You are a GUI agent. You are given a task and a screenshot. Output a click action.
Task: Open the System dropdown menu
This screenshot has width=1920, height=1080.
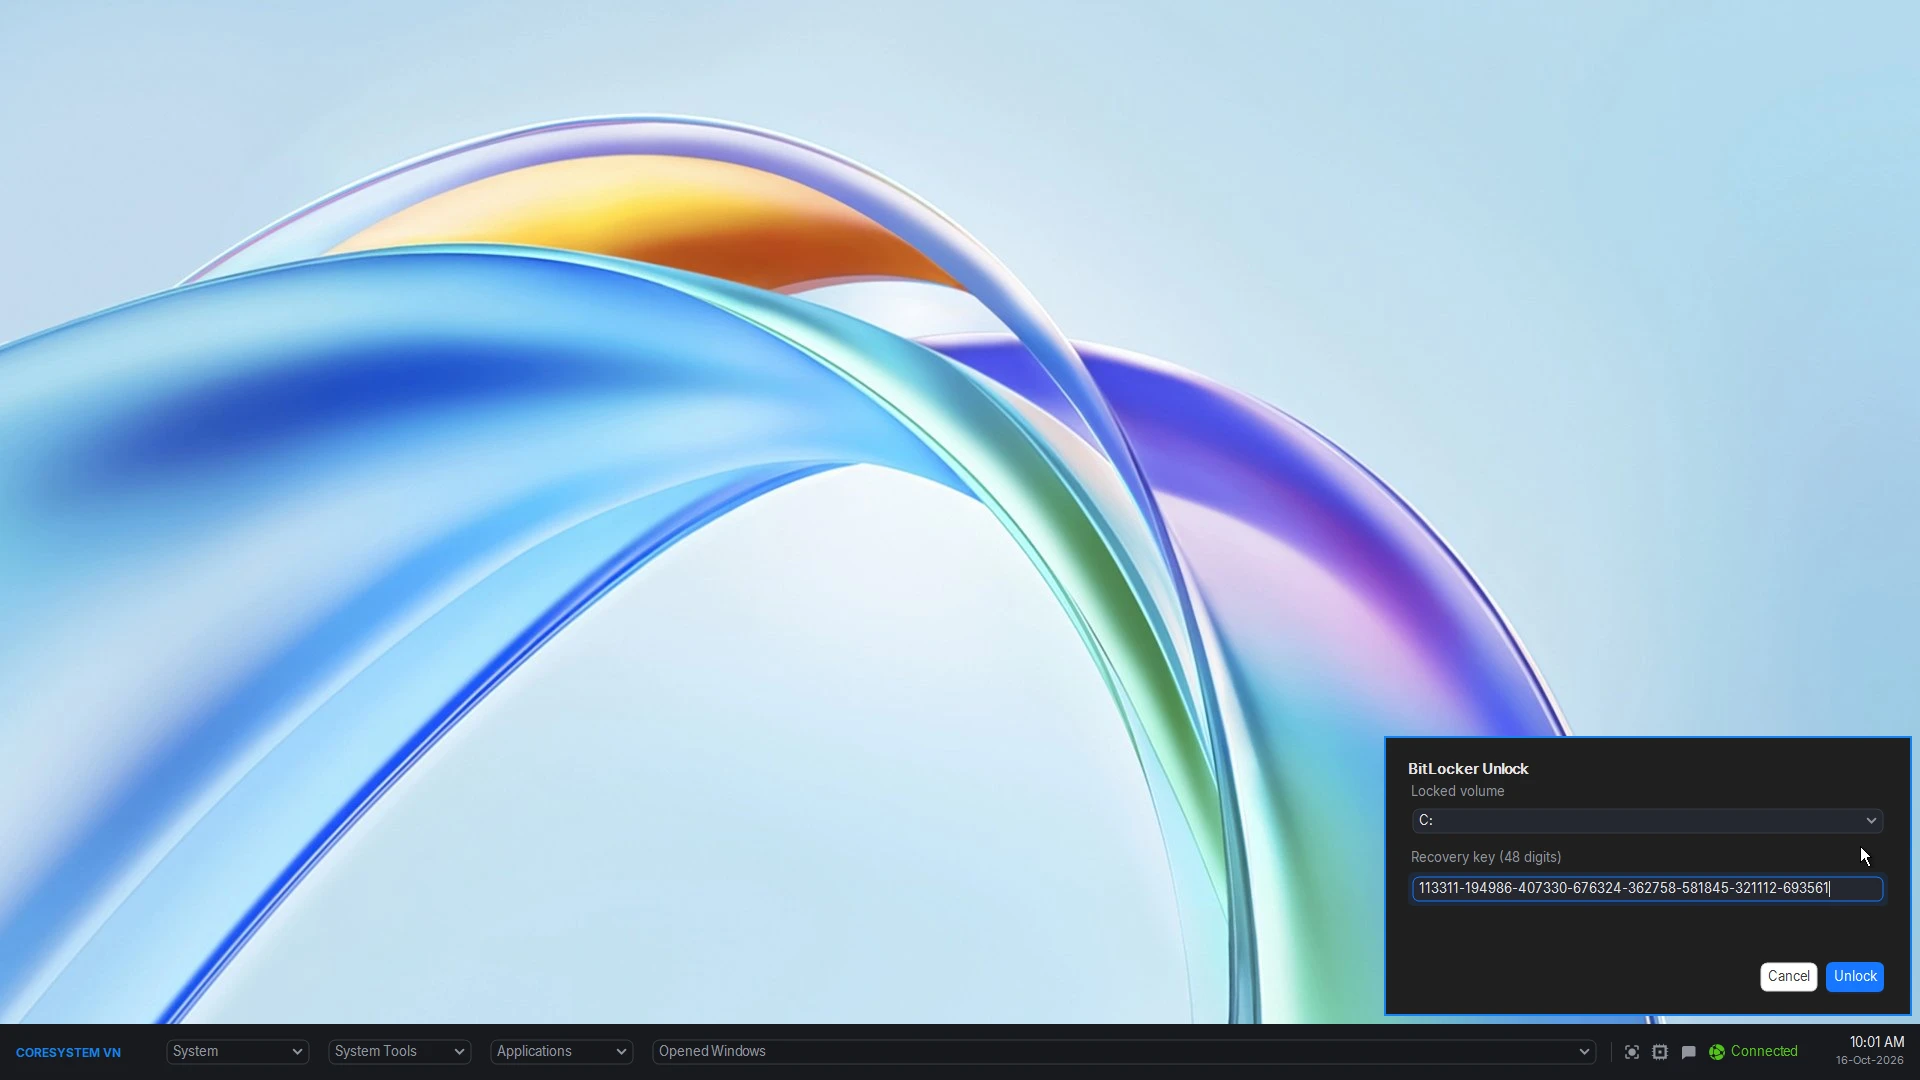tap(238, 1052)
